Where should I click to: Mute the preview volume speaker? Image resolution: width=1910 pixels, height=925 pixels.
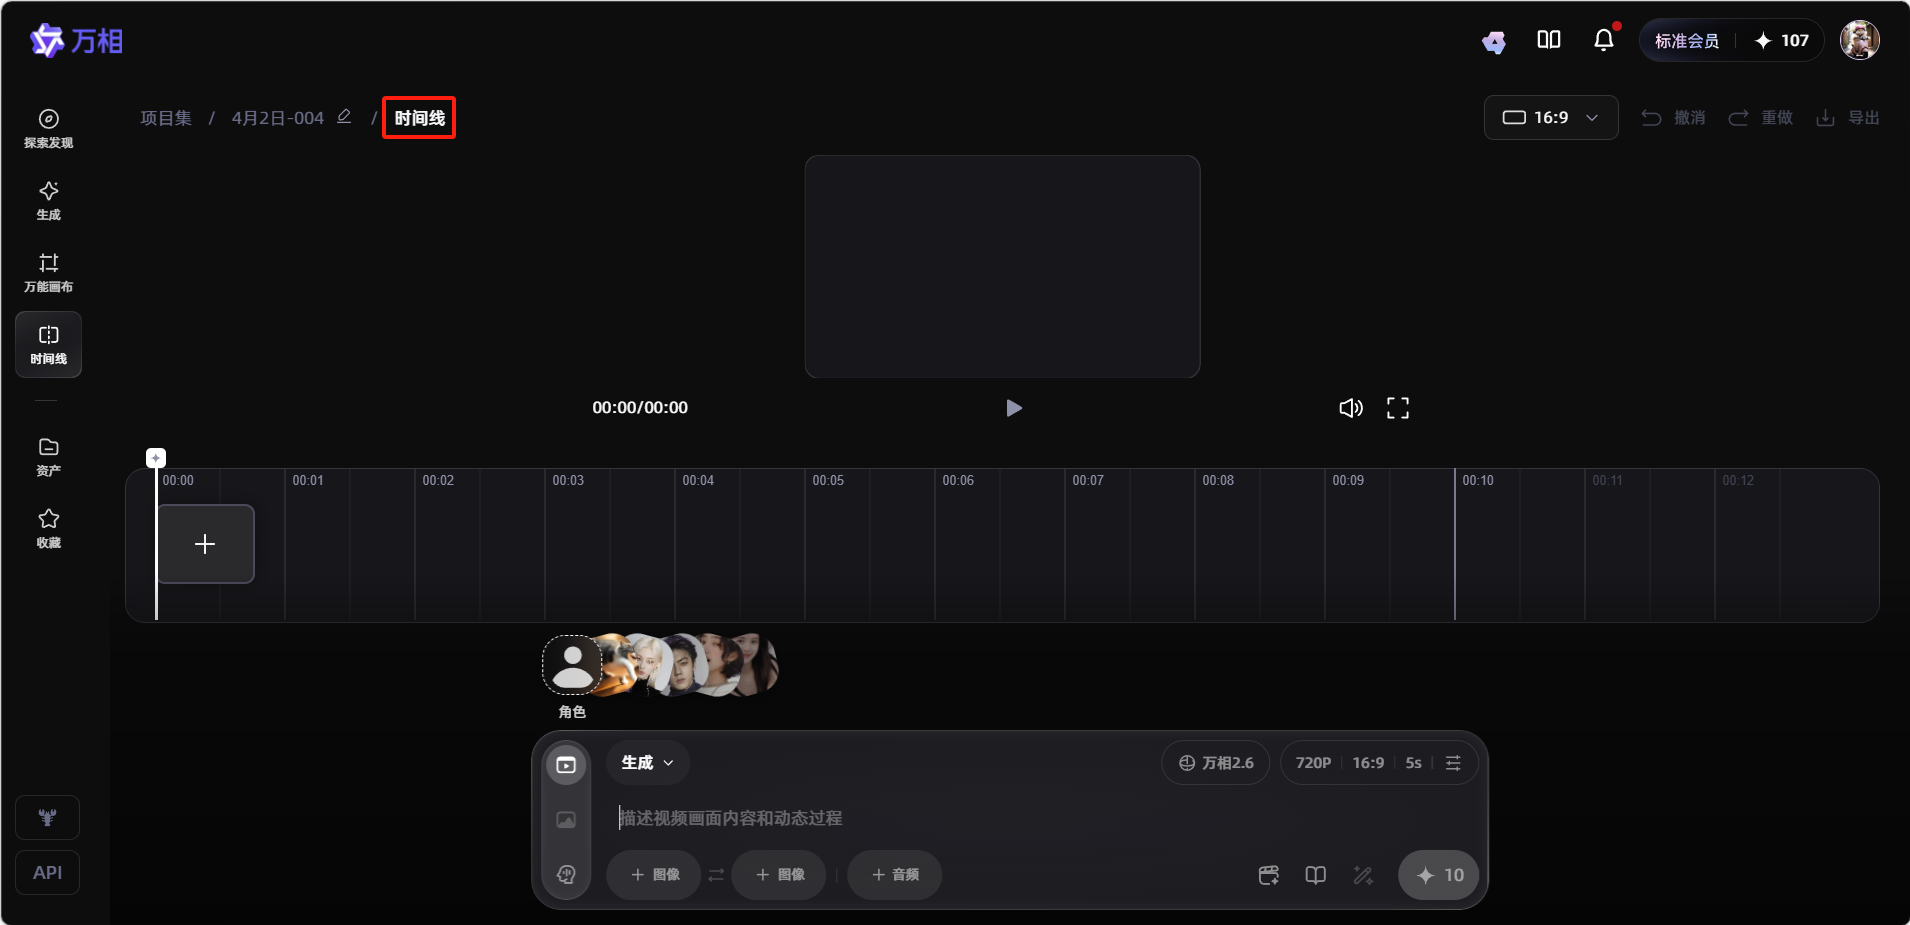(1350, 408)
